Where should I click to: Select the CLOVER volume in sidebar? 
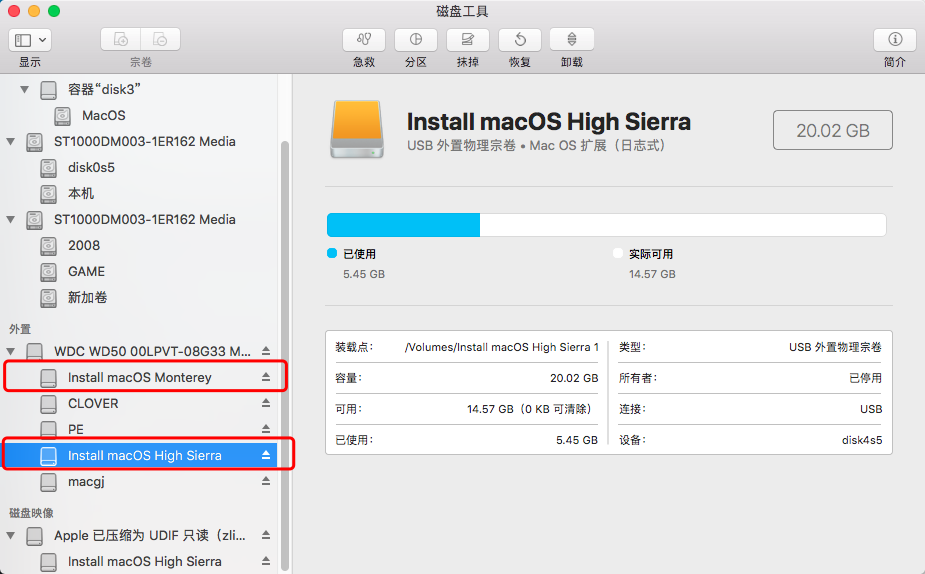(x=93, y=403)
